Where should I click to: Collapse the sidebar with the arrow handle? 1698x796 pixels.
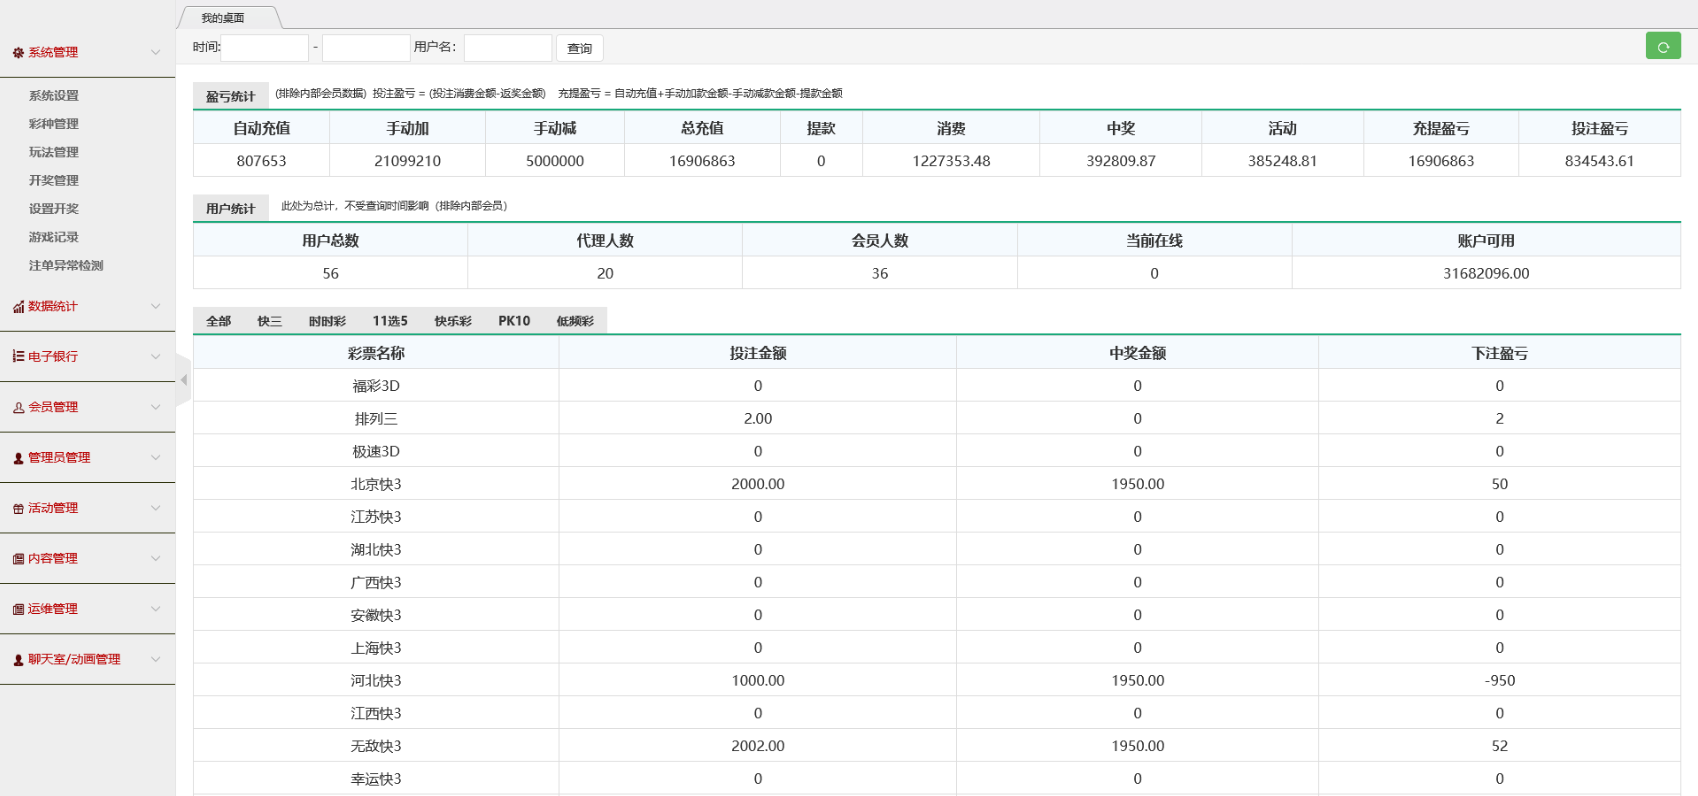coord(183,380)
